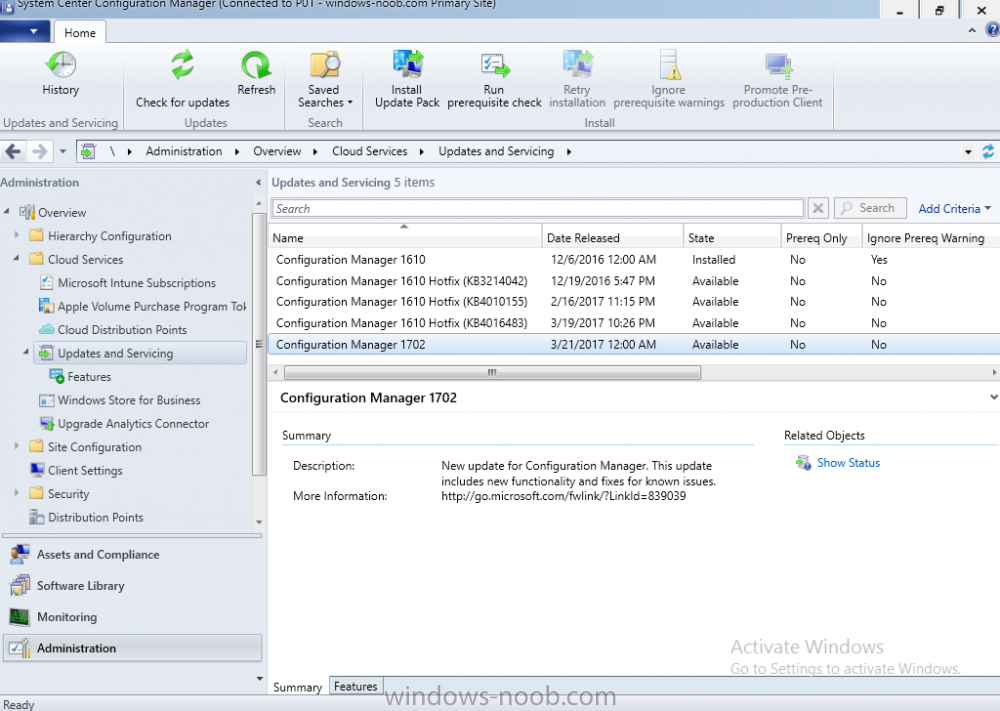Click the horizontal list scrollbar thumb
The width and height of the screenshot is (1000, 711).
click(x=492, y=372)
